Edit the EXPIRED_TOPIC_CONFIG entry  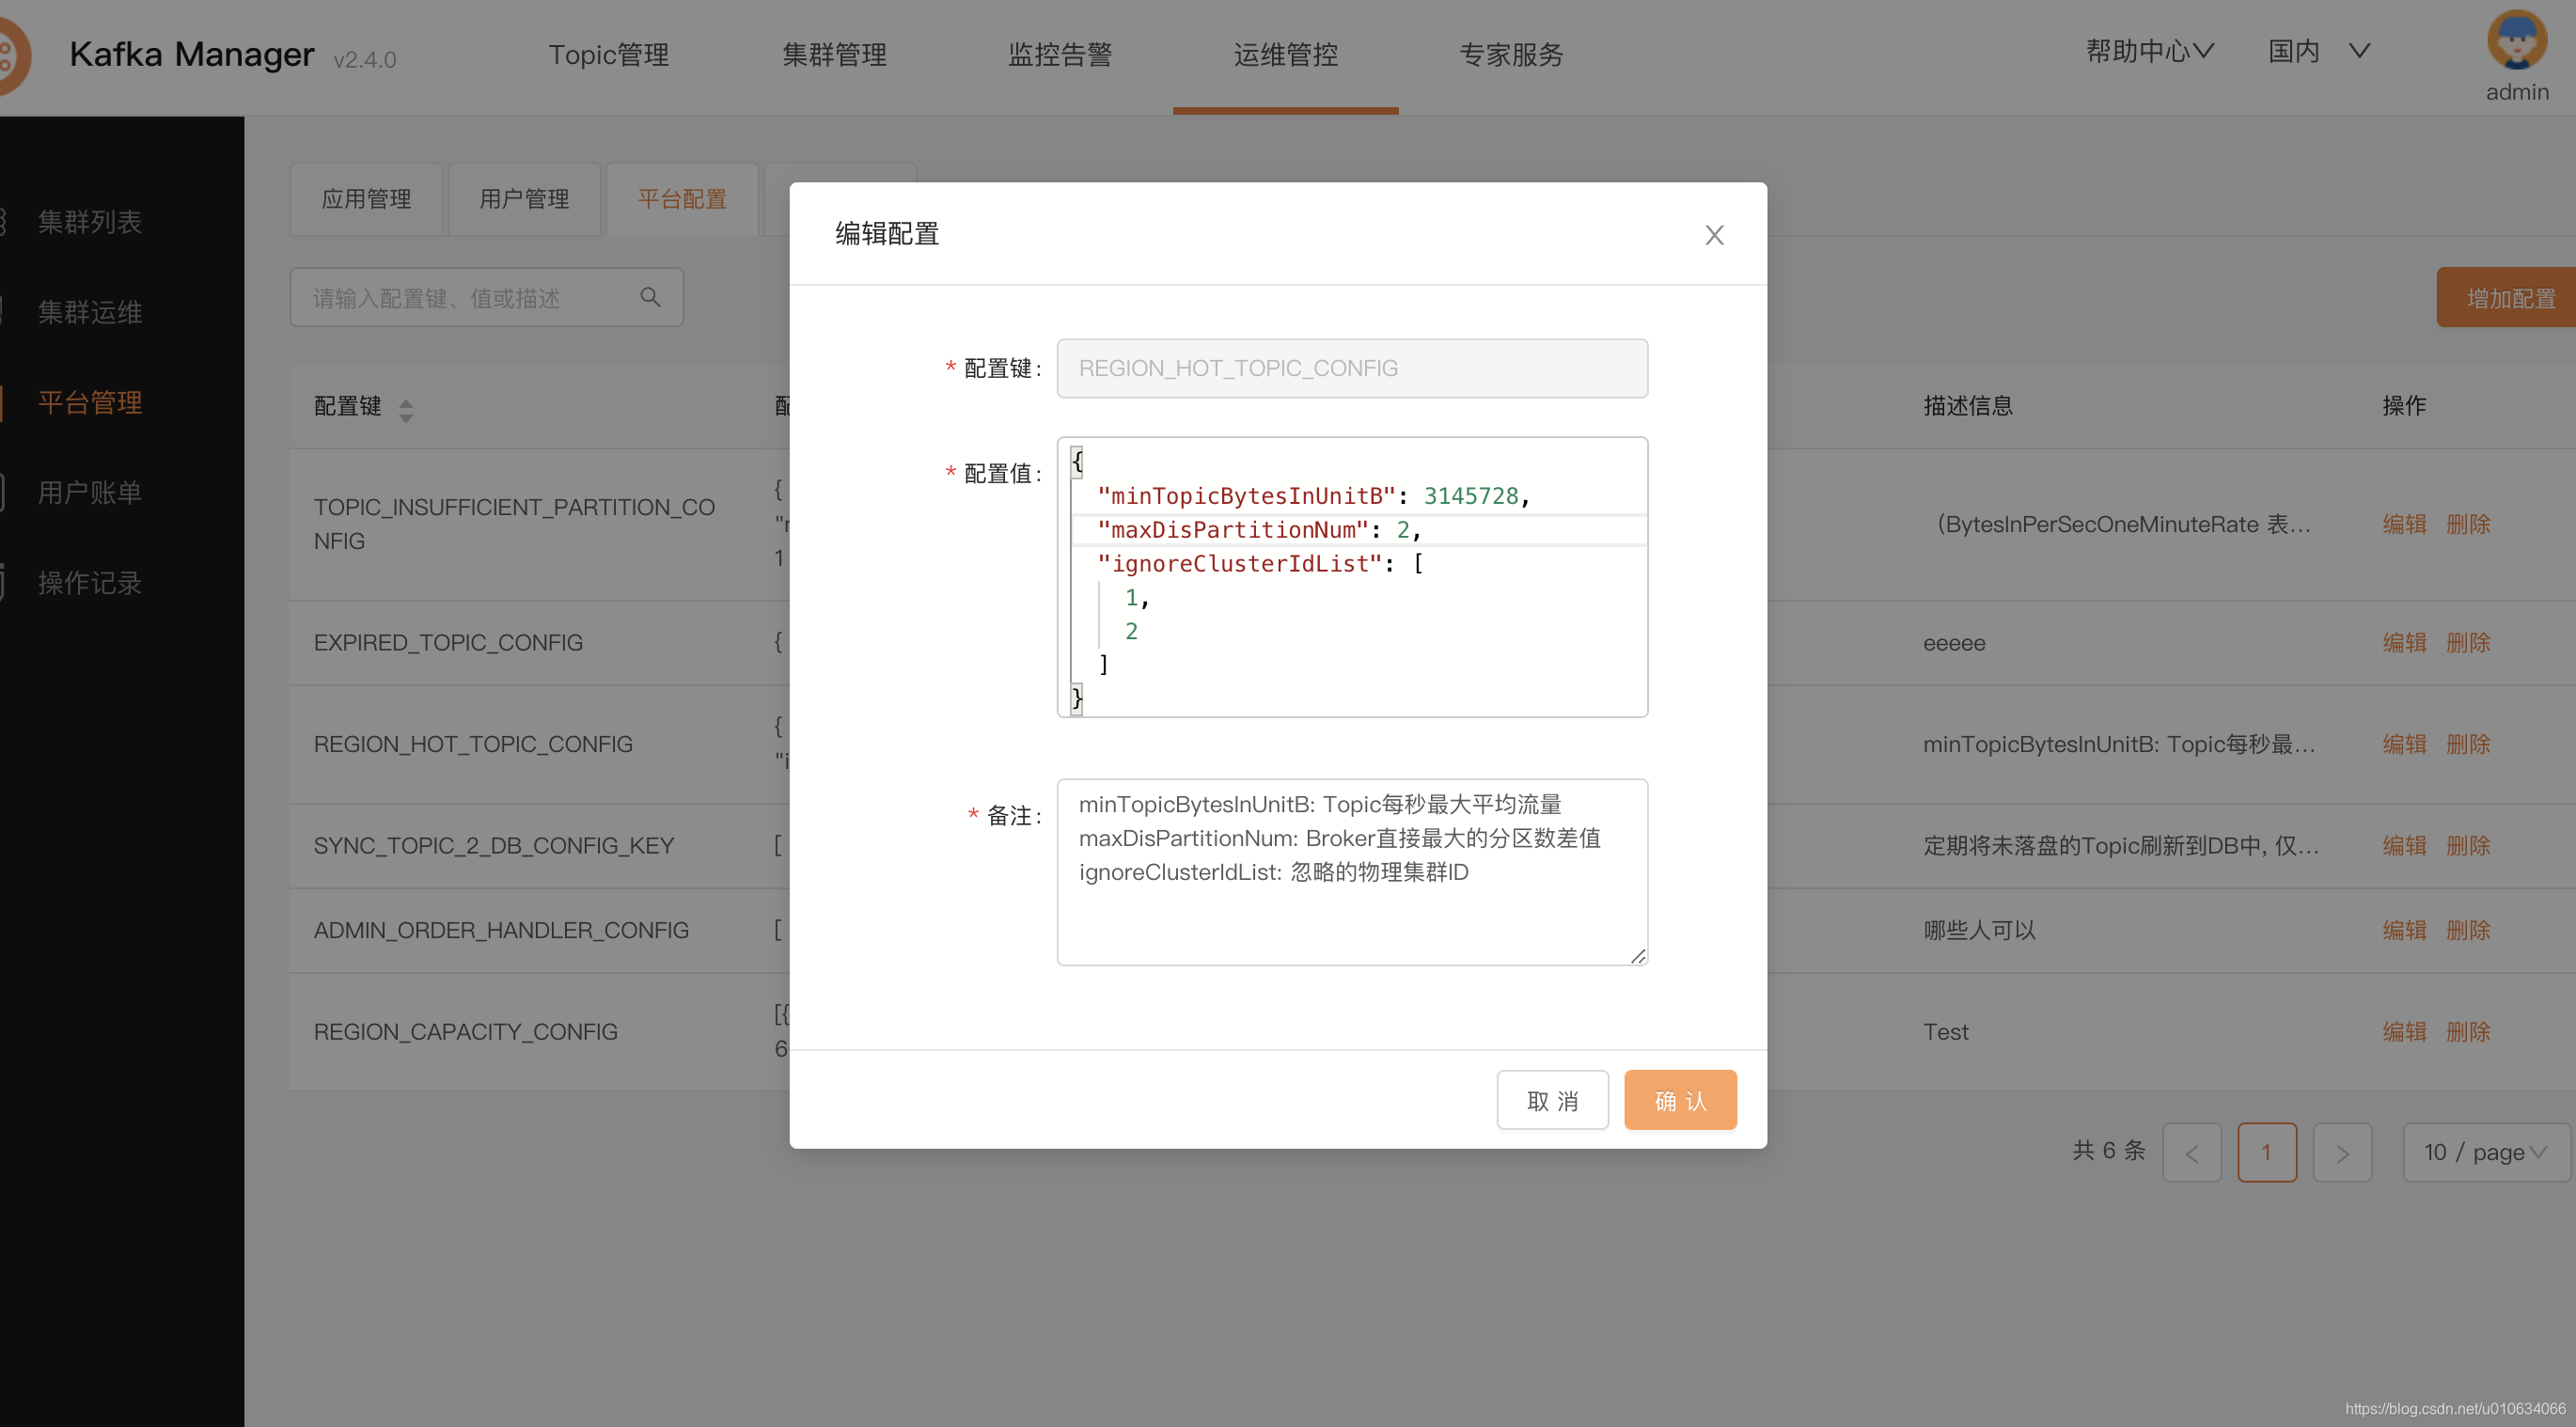pos(2404,642)
